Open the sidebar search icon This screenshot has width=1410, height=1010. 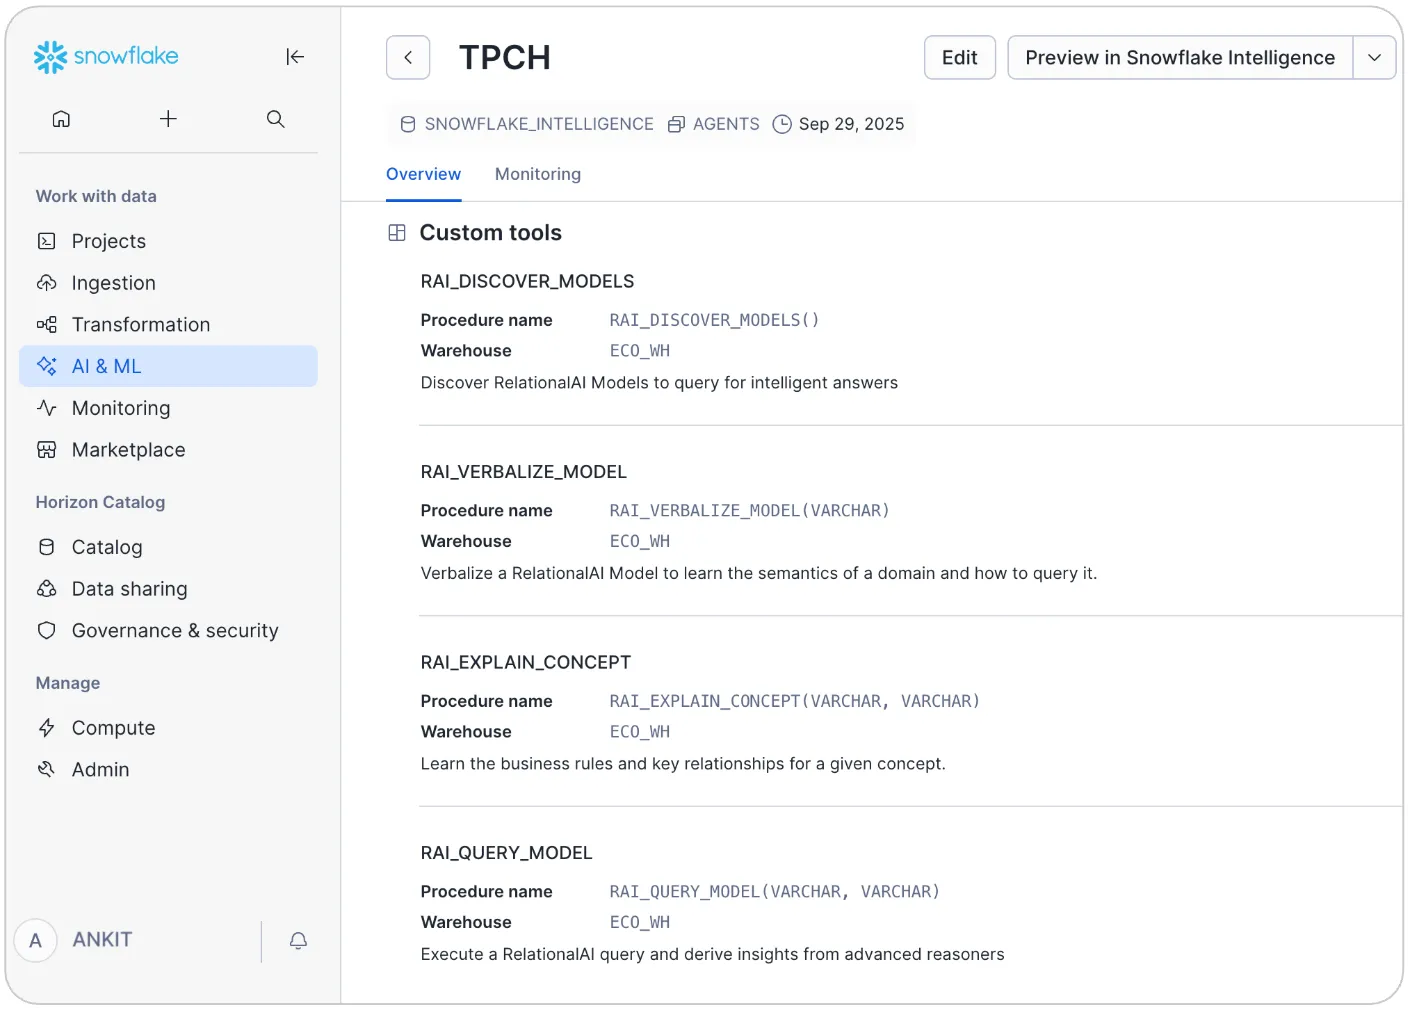[276, 119]
